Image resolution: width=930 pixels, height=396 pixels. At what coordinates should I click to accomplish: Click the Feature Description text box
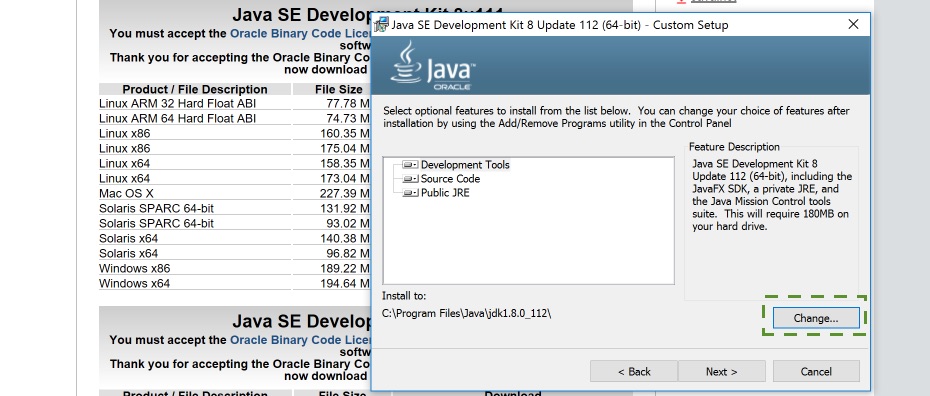coord(772,223)
